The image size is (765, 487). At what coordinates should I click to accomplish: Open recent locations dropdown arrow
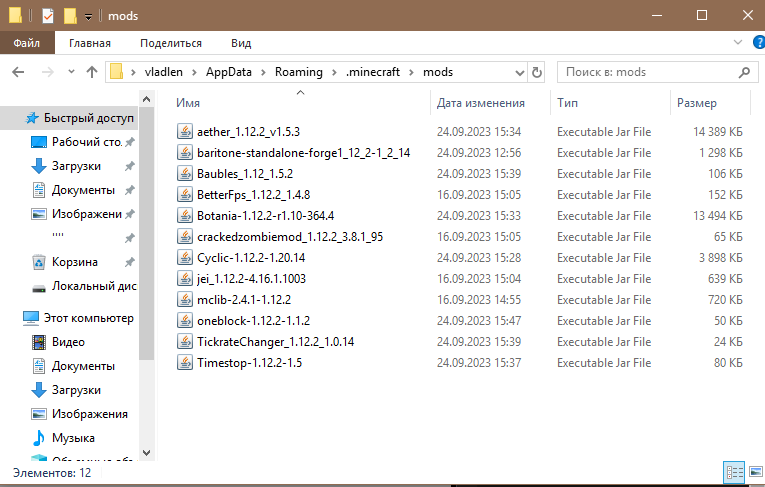pos(71,72)
